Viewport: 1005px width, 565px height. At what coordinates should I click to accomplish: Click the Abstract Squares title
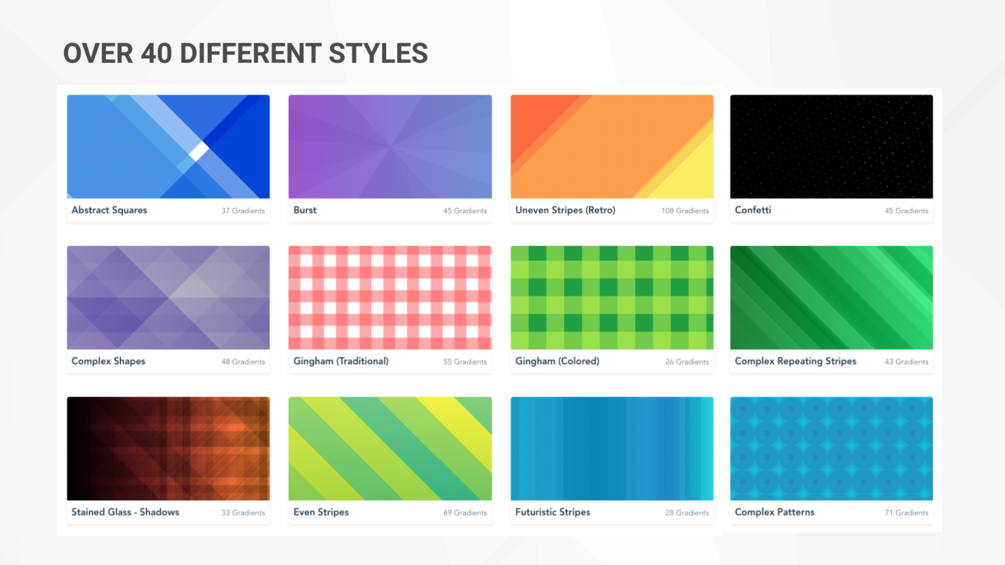point(109,210)
